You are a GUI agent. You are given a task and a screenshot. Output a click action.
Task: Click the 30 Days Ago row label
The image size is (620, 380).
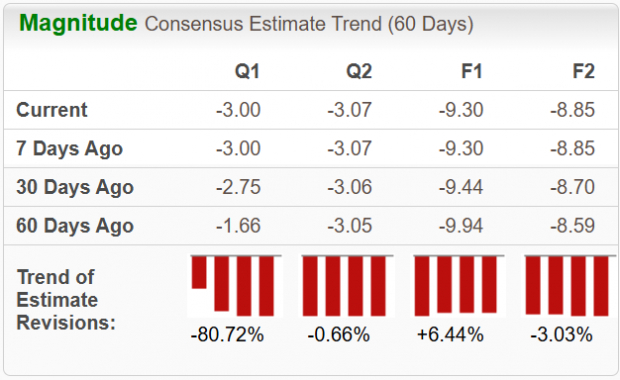75,187
